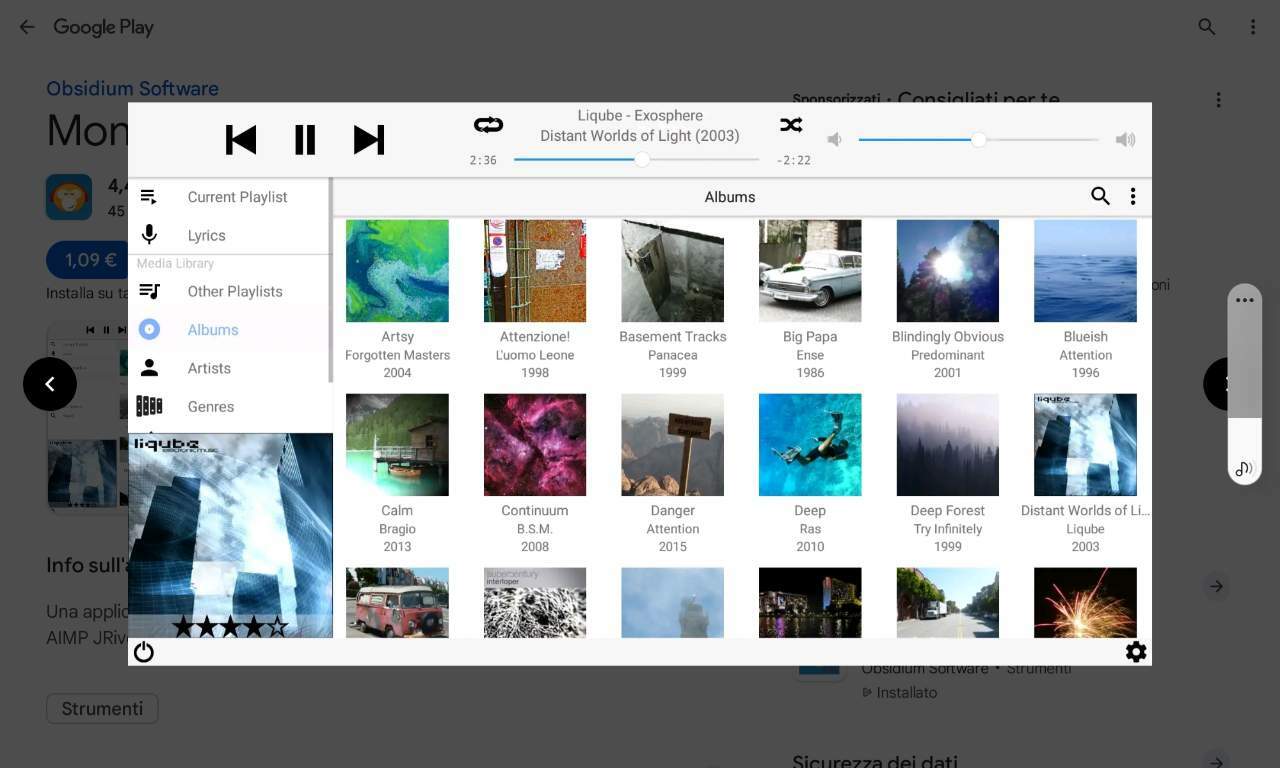Buy the app for 1,09 €
This screenshot has height=768, width=1280.
click(x=87, y=260)
